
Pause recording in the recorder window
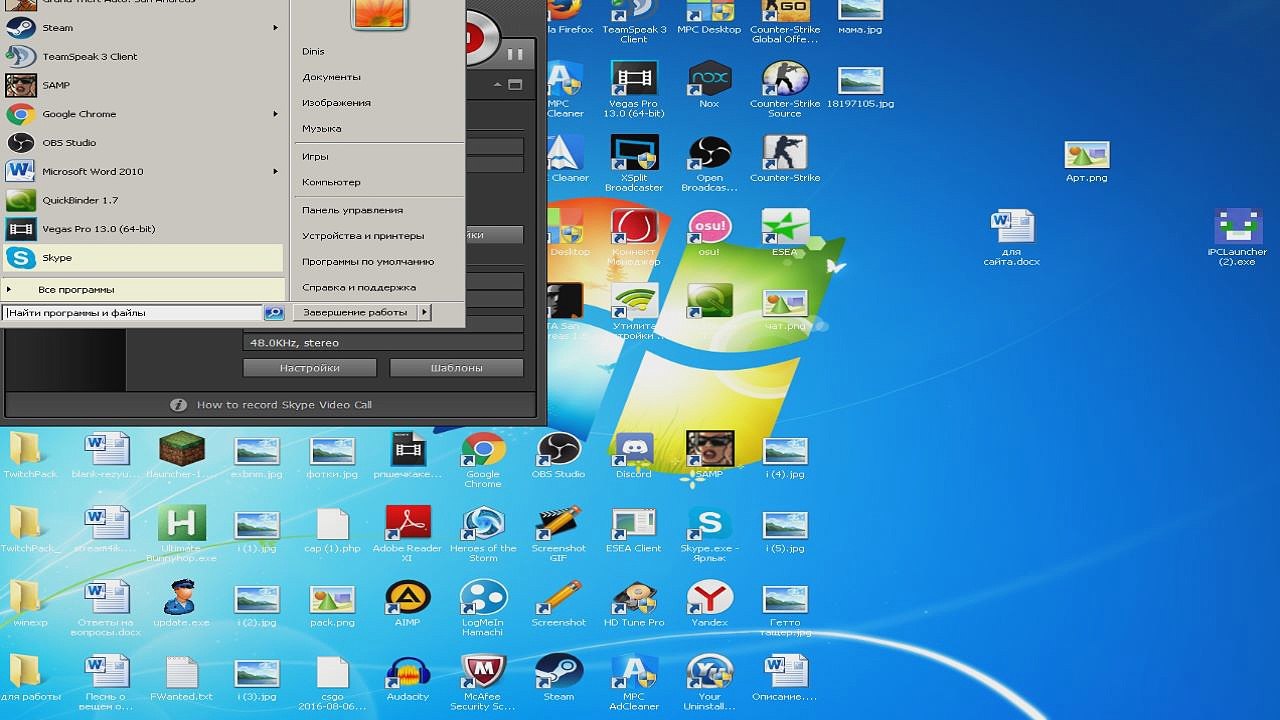[x=516, y=55]
